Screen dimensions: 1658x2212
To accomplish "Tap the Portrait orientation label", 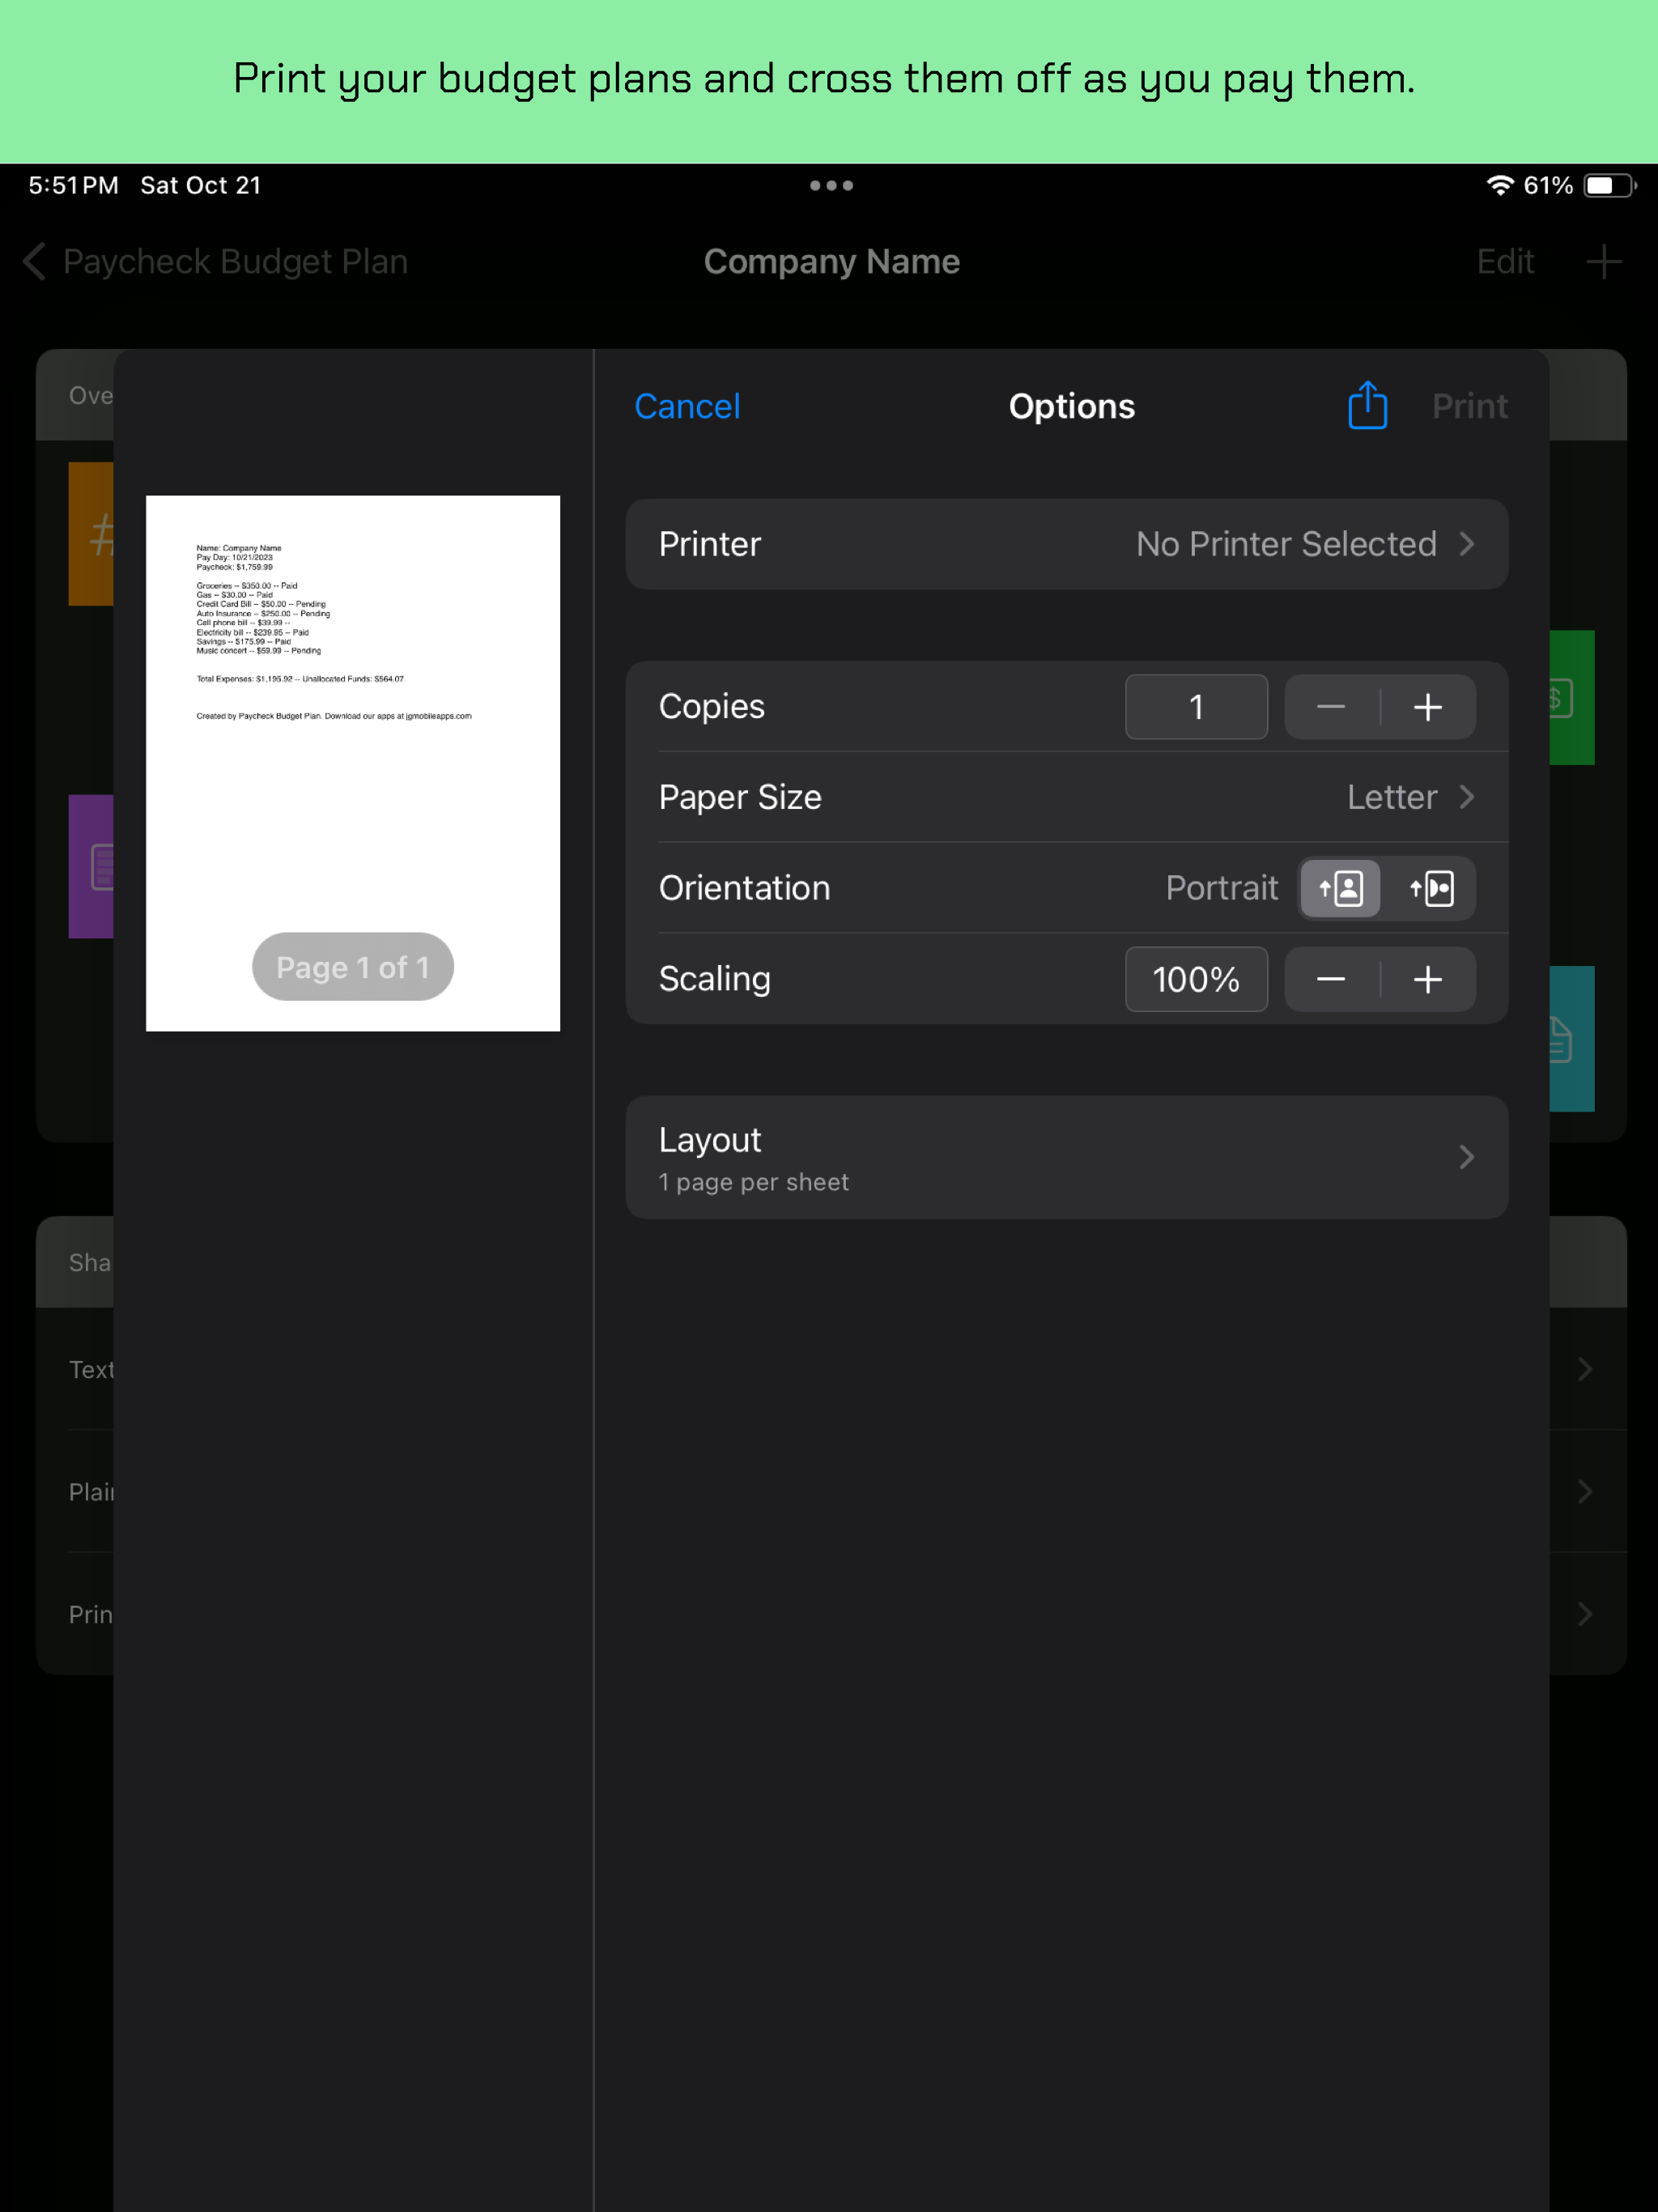I will (1222, 888).
